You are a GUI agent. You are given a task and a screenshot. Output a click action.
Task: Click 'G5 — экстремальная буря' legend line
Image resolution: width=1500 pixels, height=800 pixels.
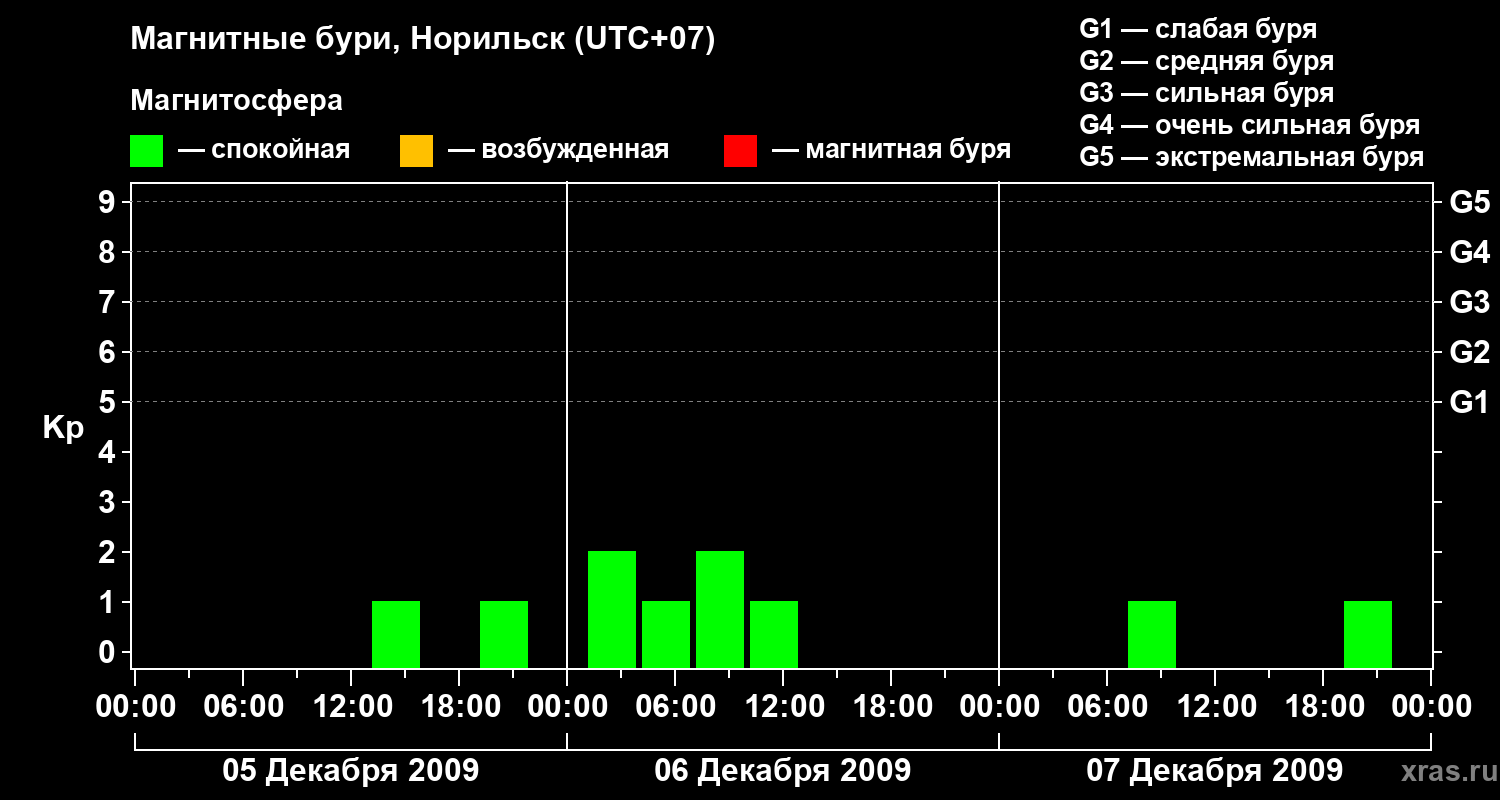(1252, 157)
